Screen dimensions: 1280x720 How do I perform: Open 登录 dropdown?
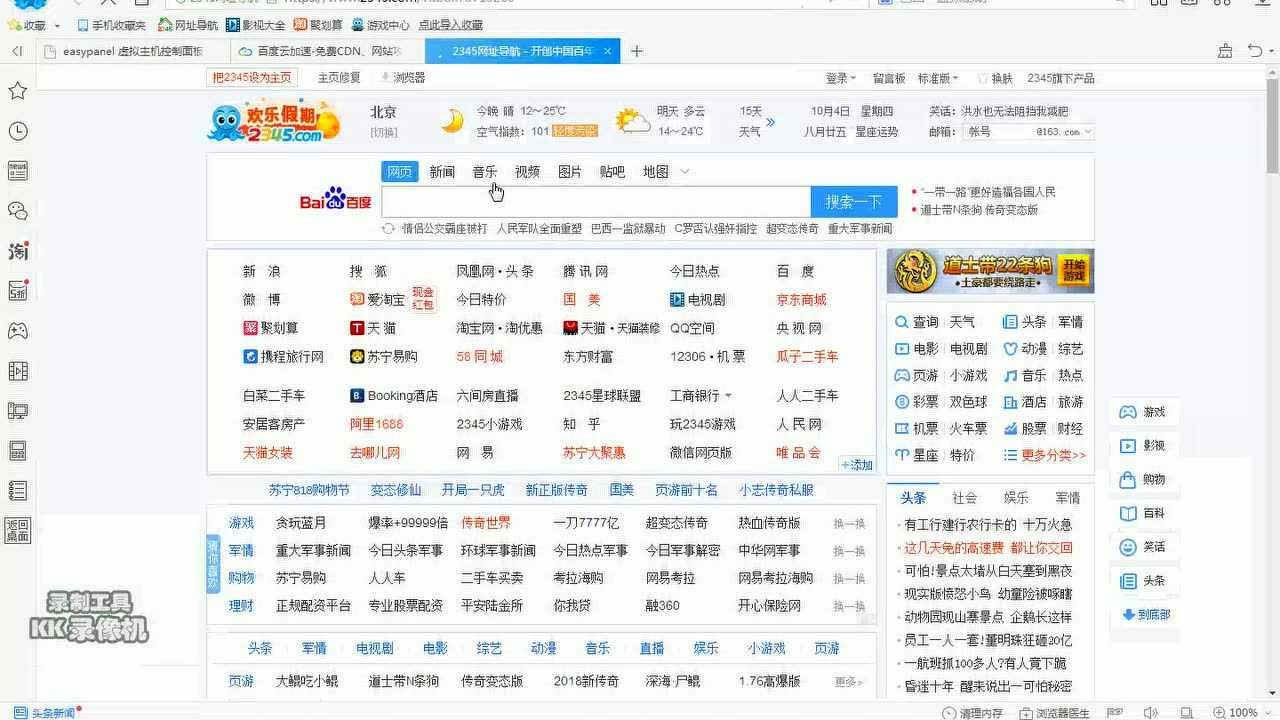pyautogui.click(x=840, y=78)
